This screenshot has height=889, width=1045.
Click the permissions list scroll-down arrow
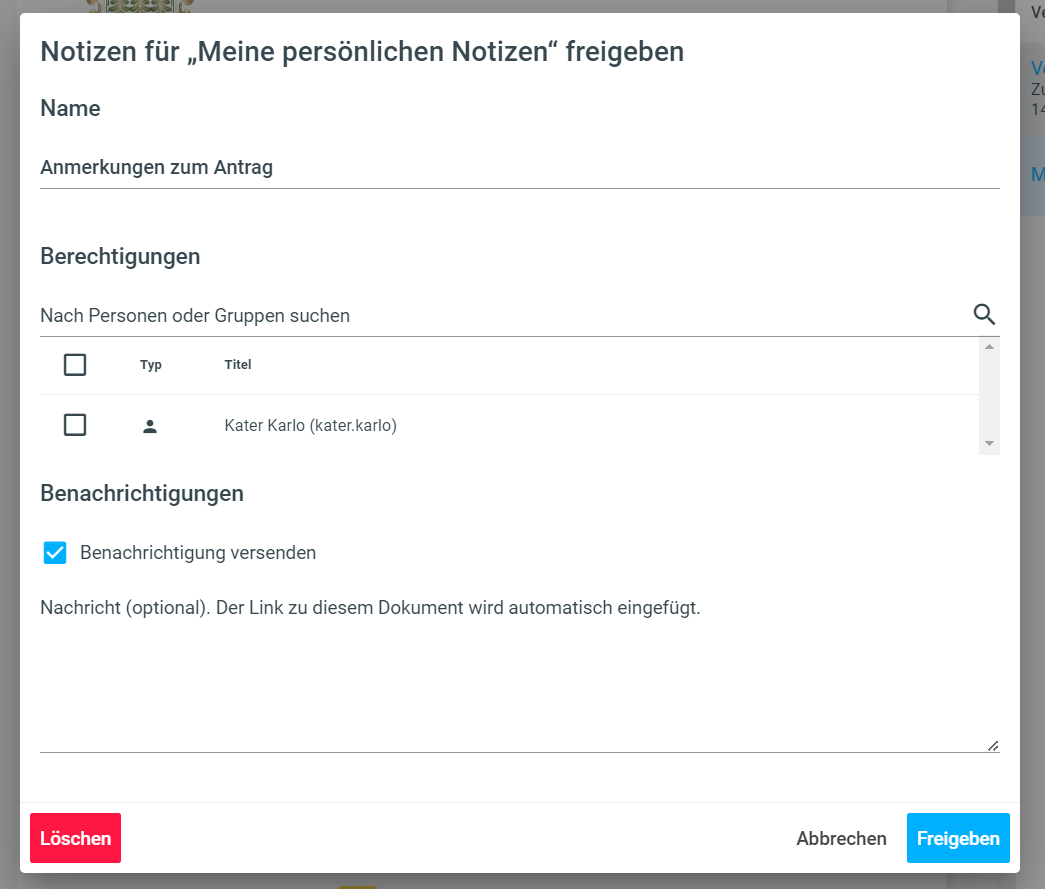pos(989,443)
